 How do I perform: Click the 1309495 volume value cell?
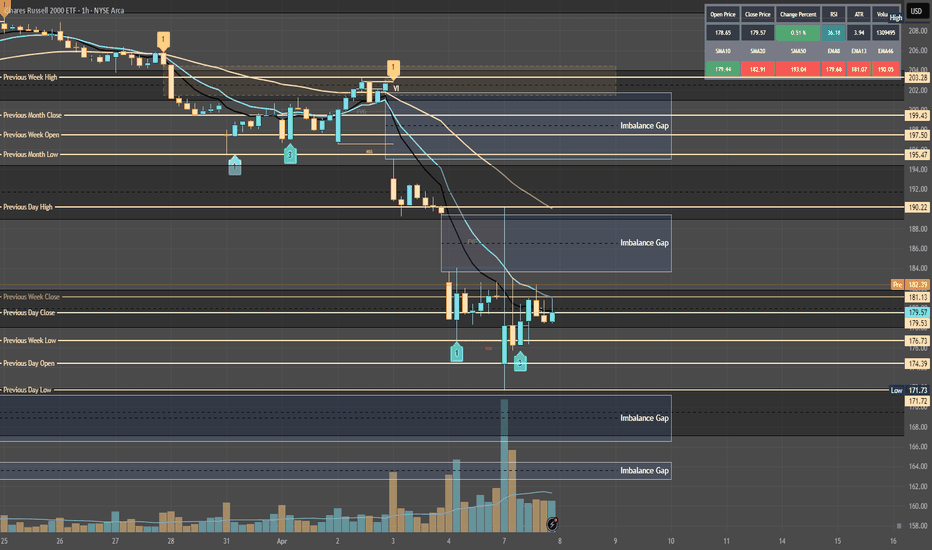(886, 33)
